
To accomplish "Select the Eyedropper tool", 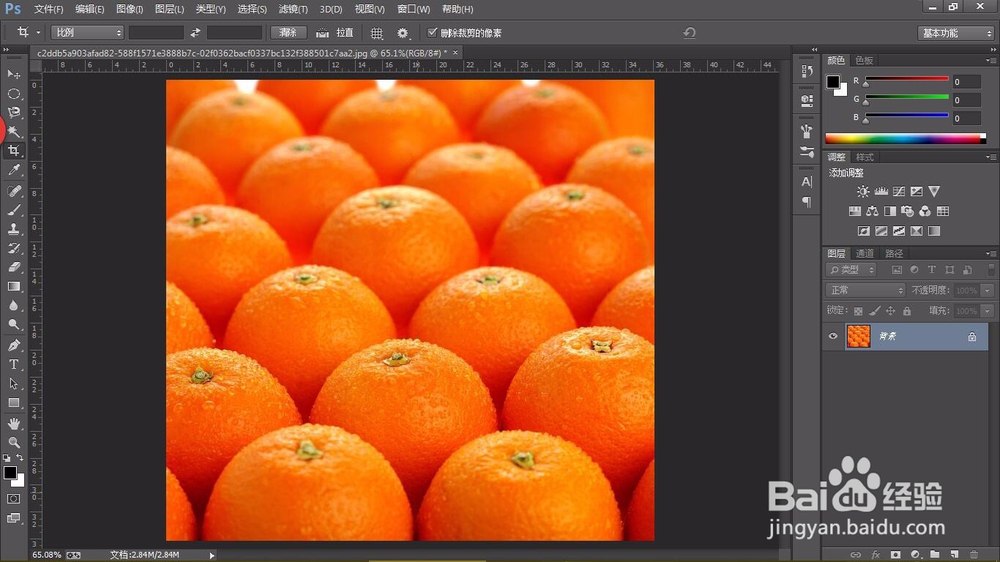I will 13,170.
